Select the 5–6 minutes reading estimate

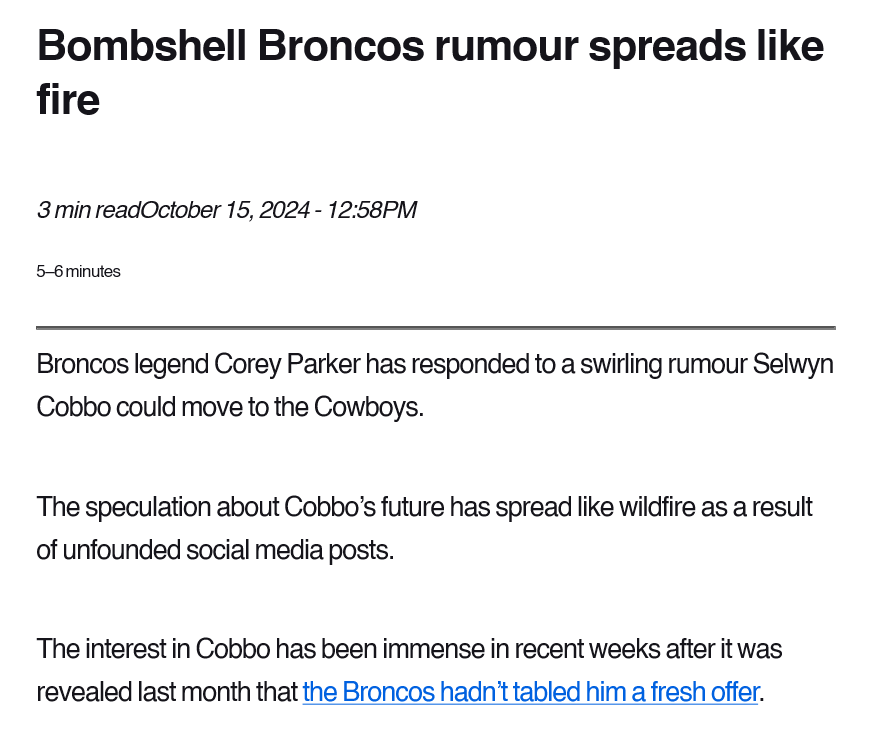pyautogui.click(x=78, y=272)
